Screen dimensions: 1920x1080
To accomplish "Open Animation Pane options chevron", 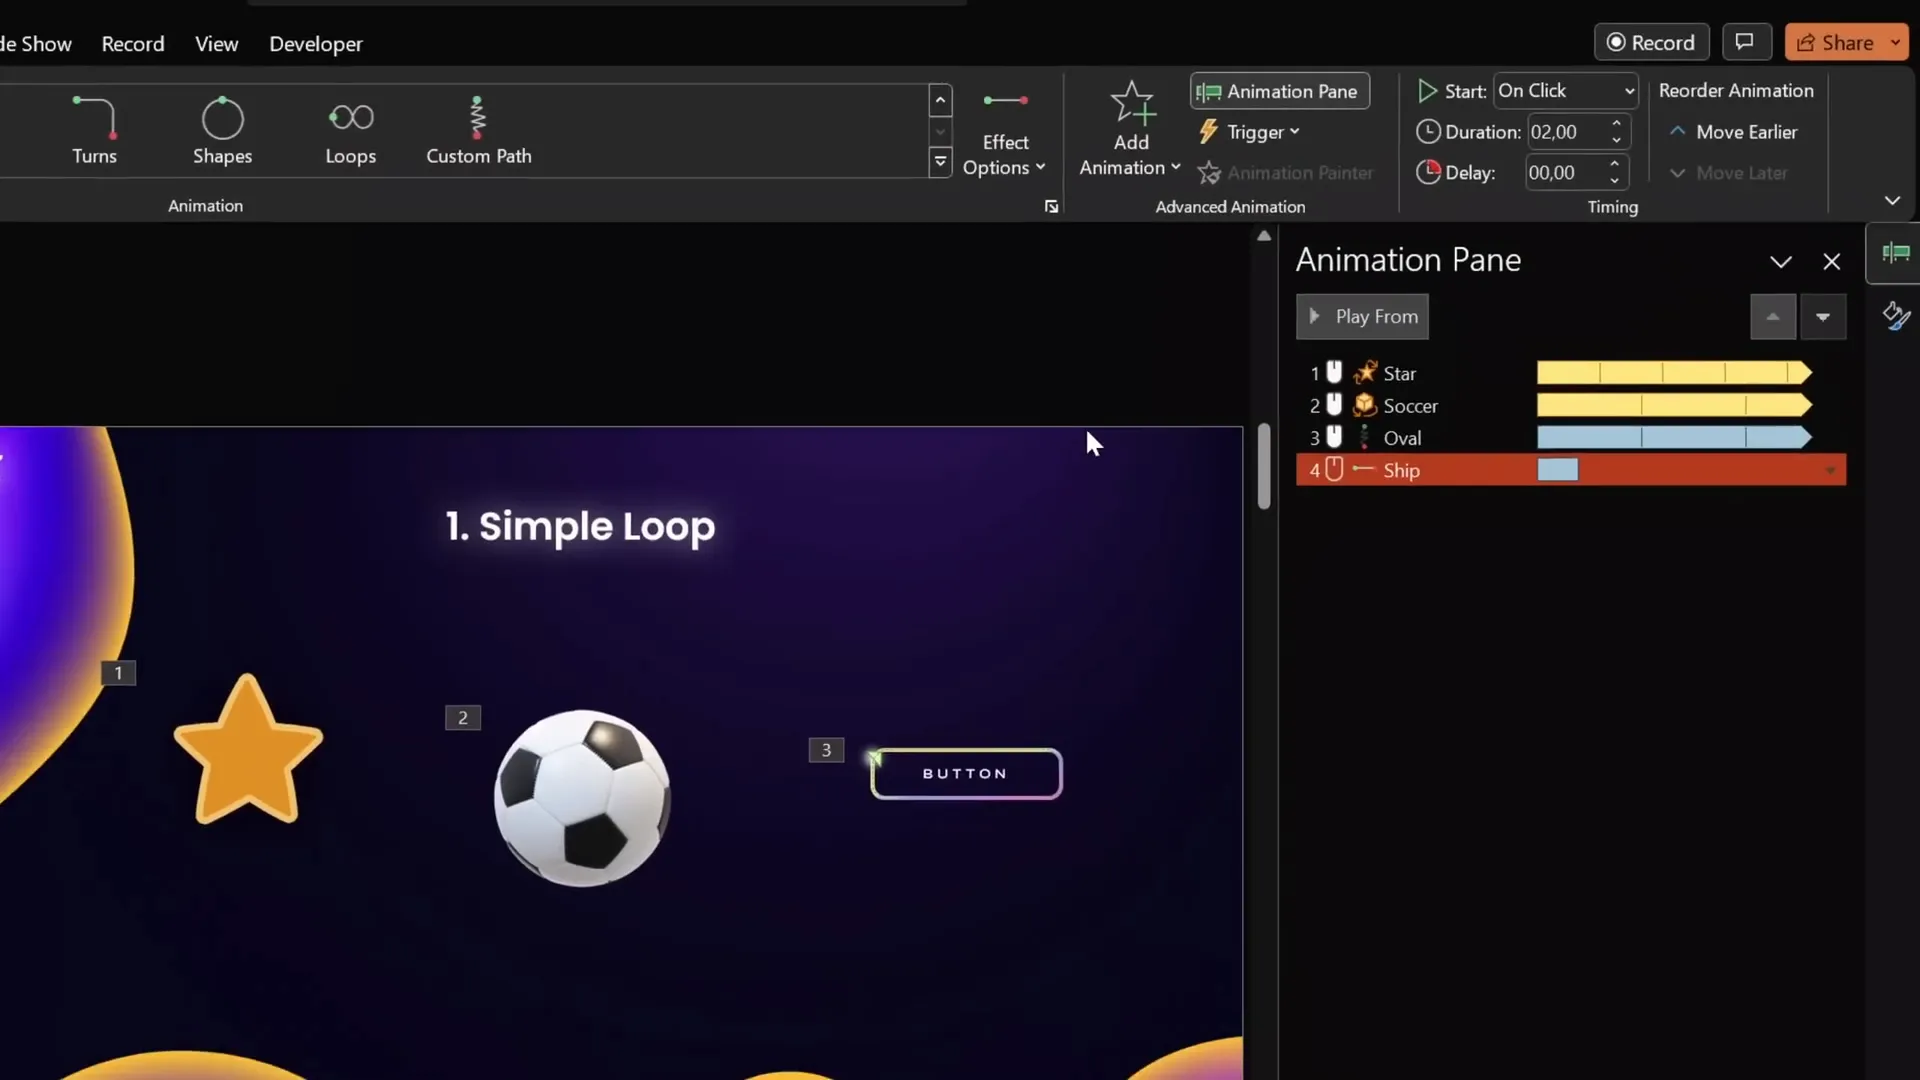I will pyautogui.click(x=1781, y=262).
